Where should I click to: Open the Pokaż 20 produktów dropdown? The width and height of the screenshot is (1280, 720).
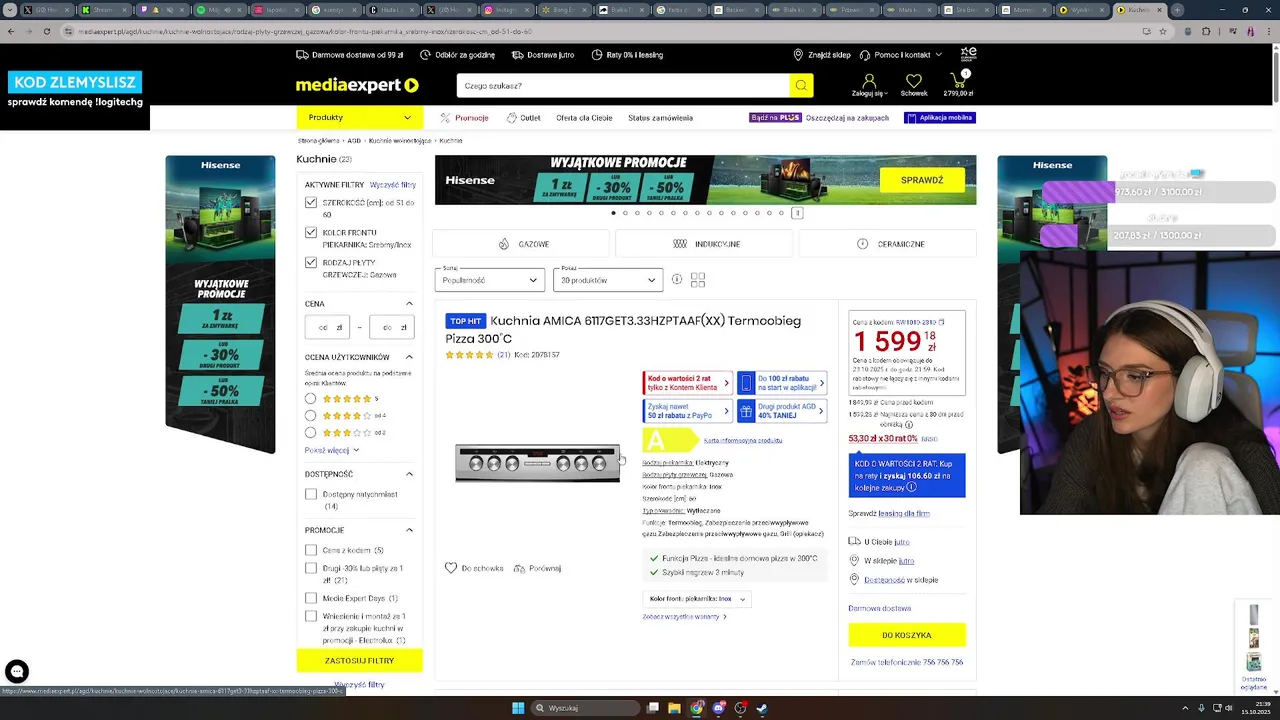click(608, 280)
